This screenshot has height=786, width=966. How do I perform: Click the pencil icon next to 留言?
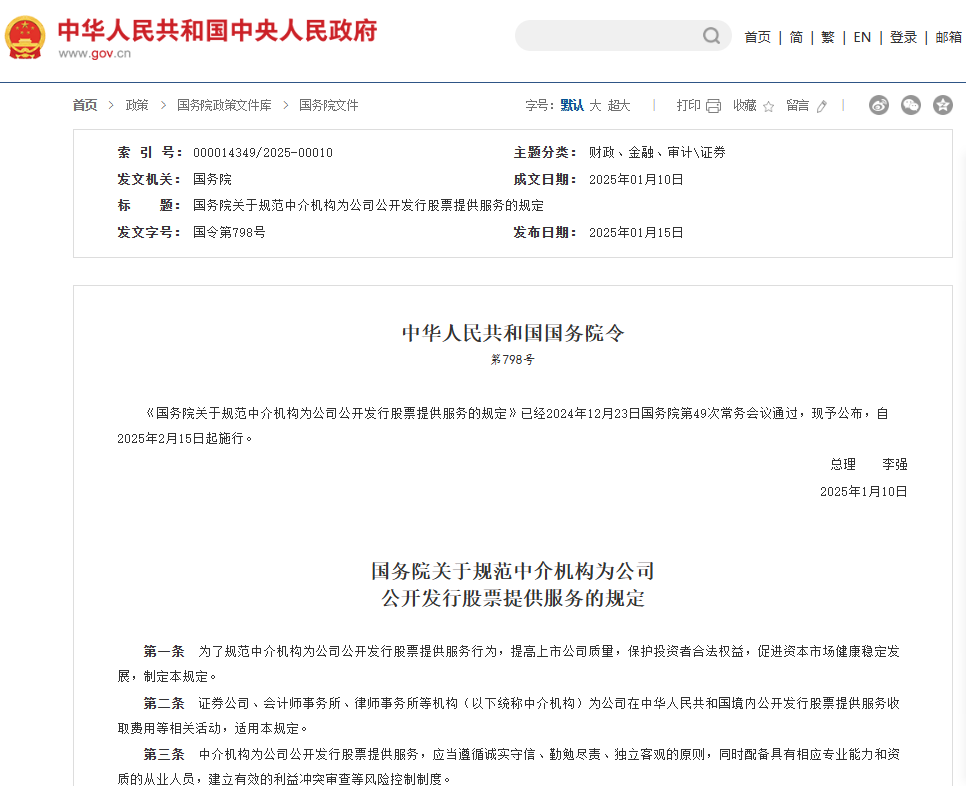point(821,107)
